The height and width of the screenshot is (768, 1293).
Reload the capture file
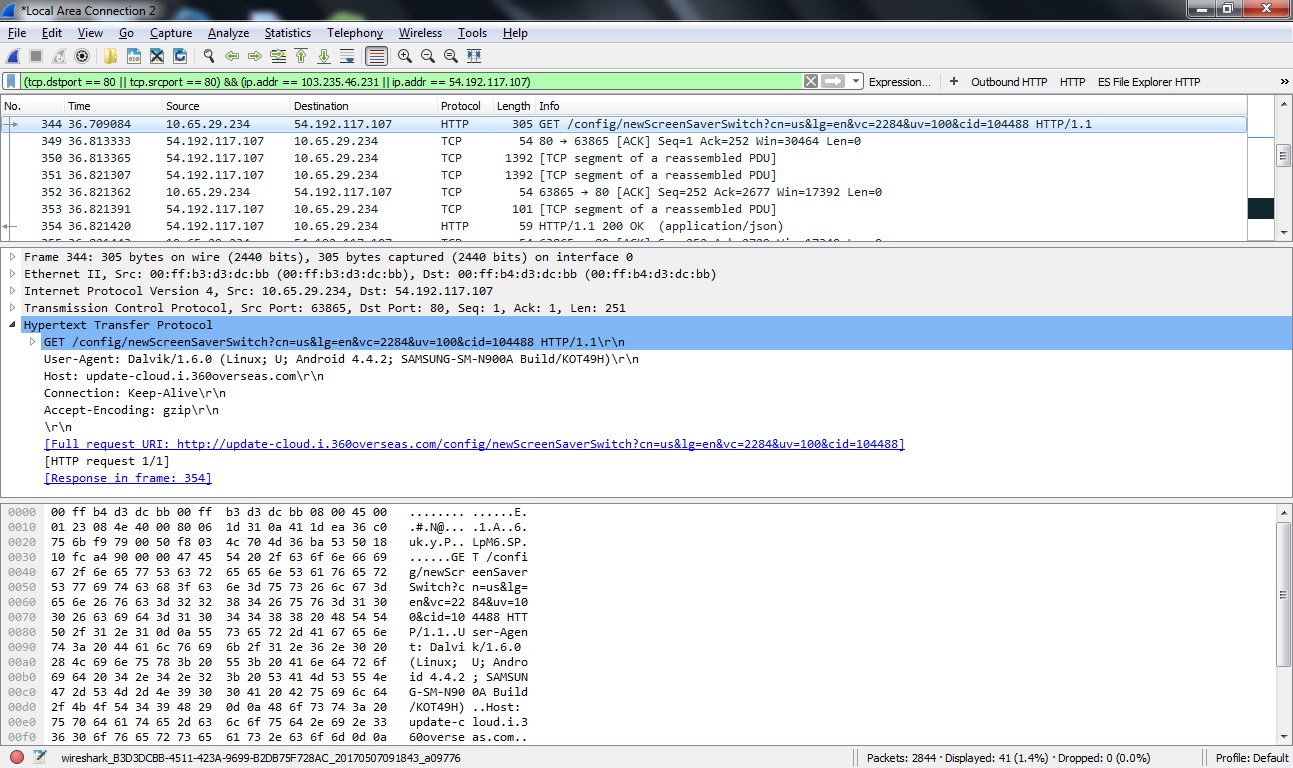180,56
